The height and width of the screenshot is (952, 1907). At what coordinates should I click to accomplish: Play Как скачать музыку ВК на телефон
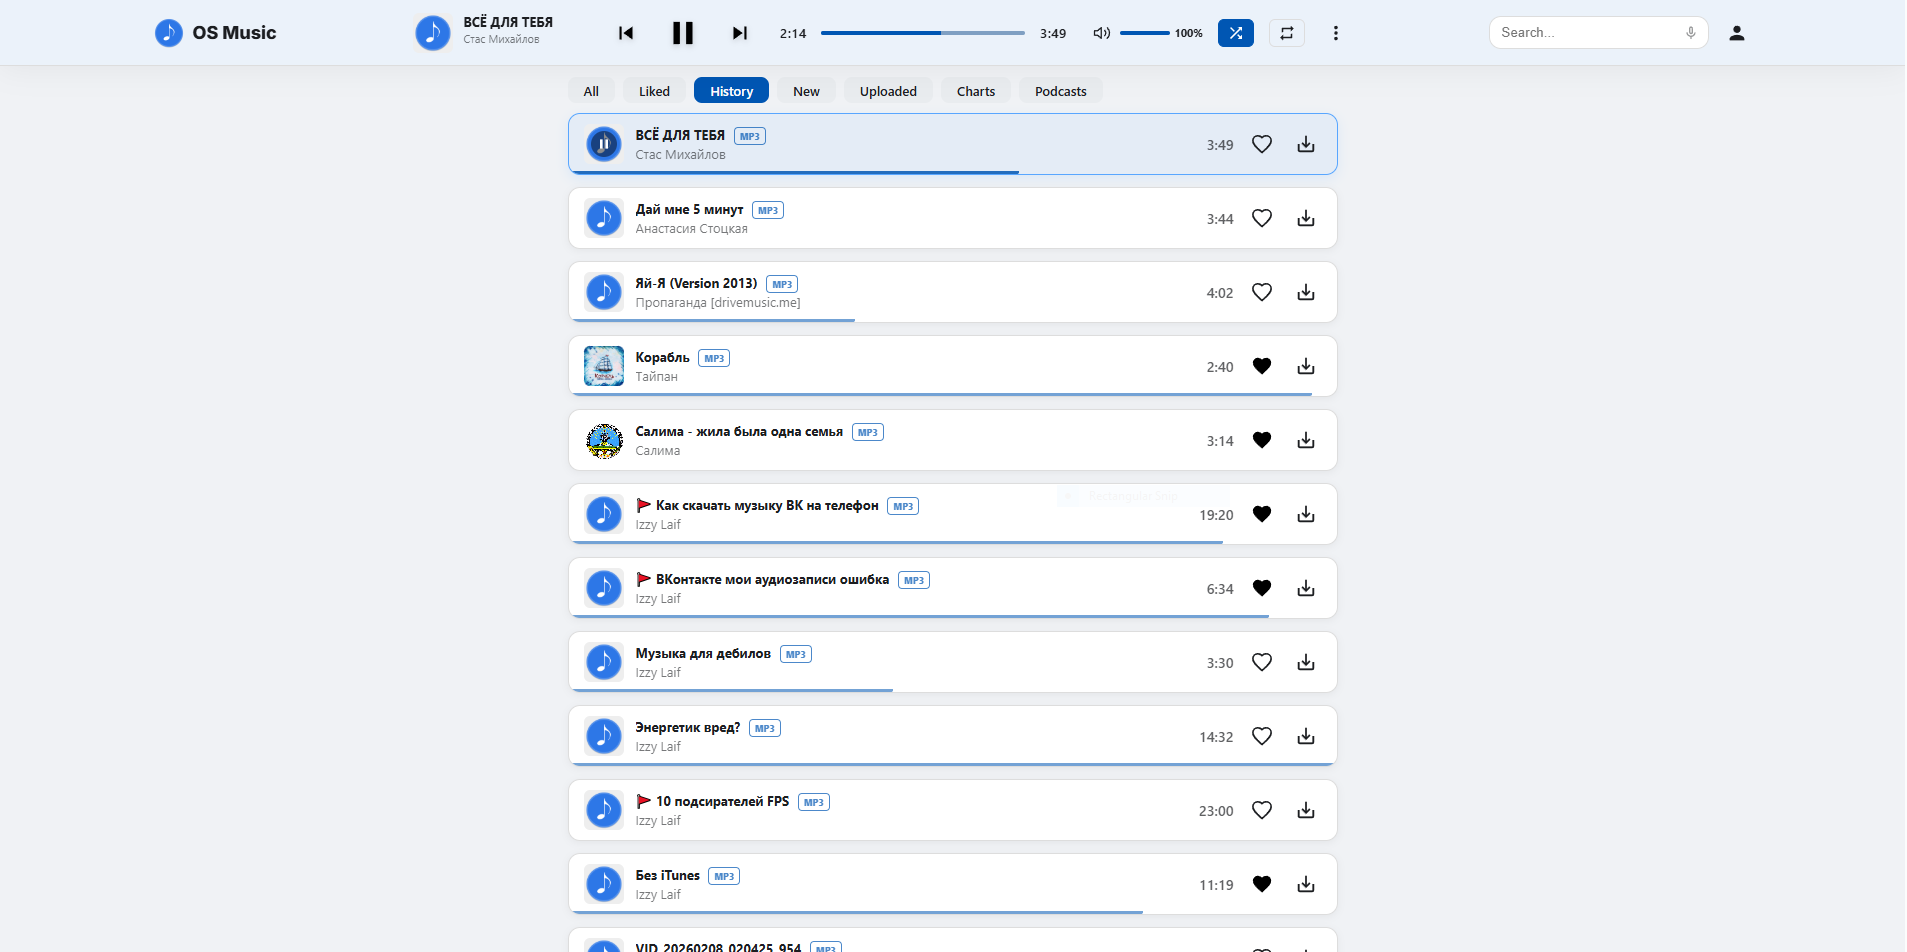(604, 514)
